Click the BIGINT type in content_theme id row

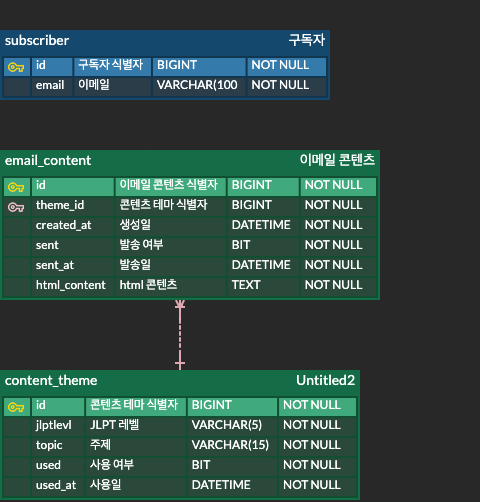[232, 407]
